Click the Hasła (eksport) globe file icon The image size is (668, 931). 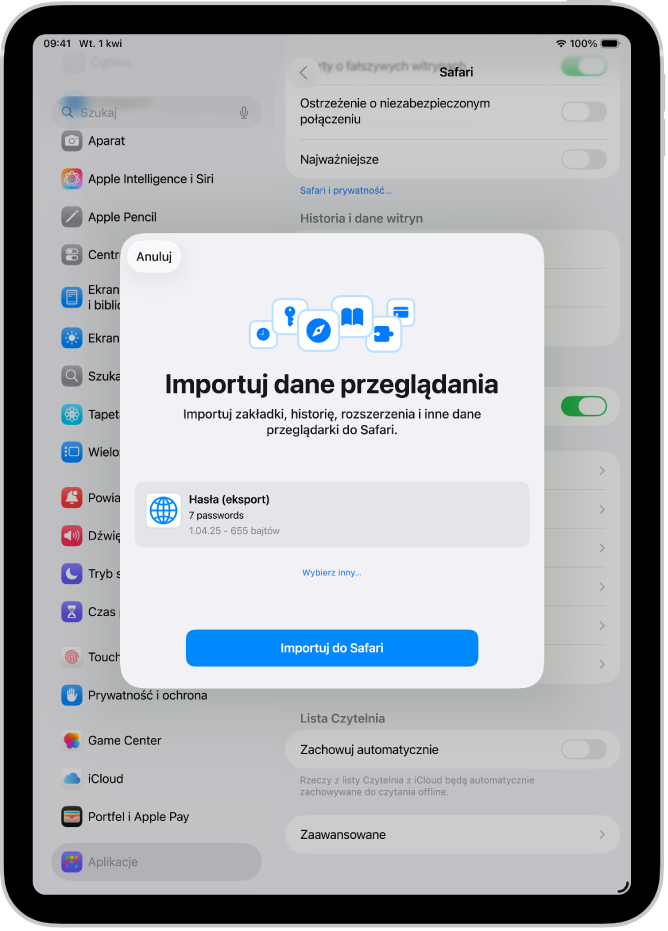(163, 510)
